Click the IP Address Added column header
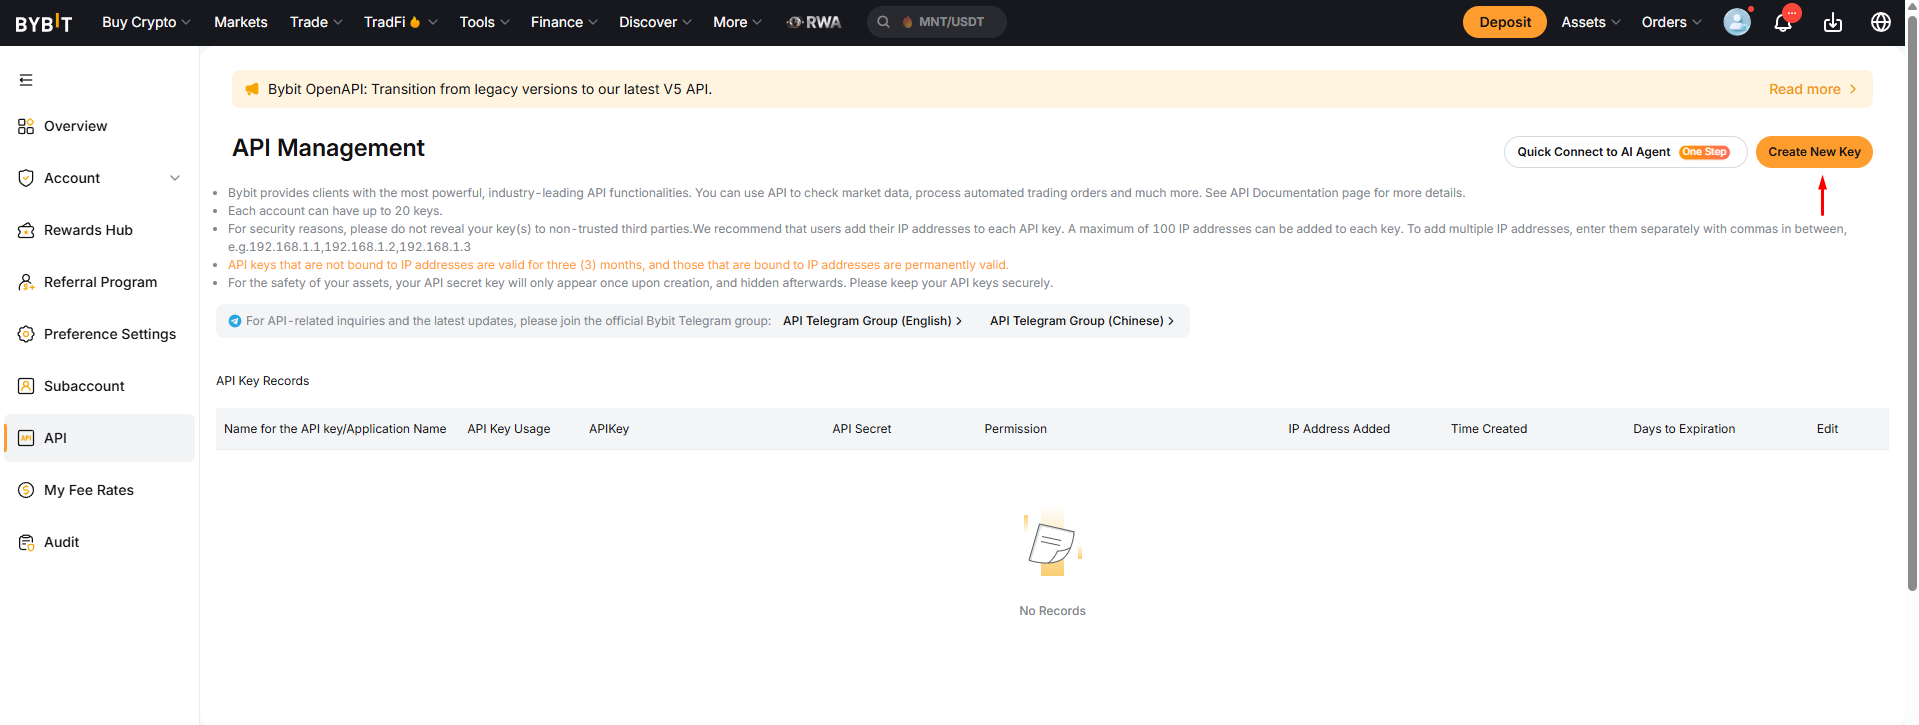Viewport: 1919px width, 725px height. tap(1339, 429)
